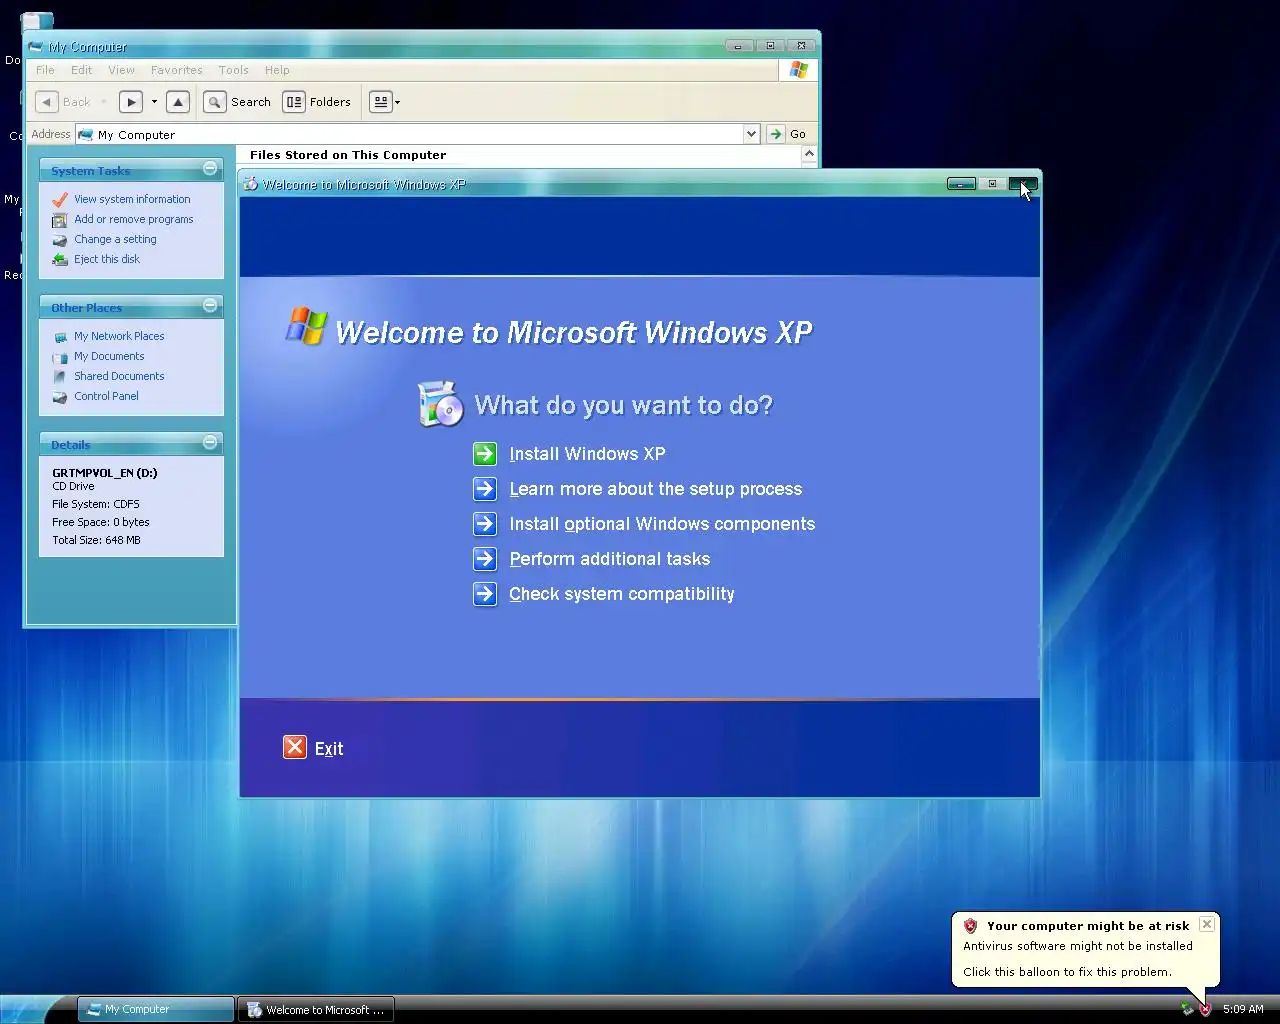Open Learn more about the setup process

tap(656, 489)
